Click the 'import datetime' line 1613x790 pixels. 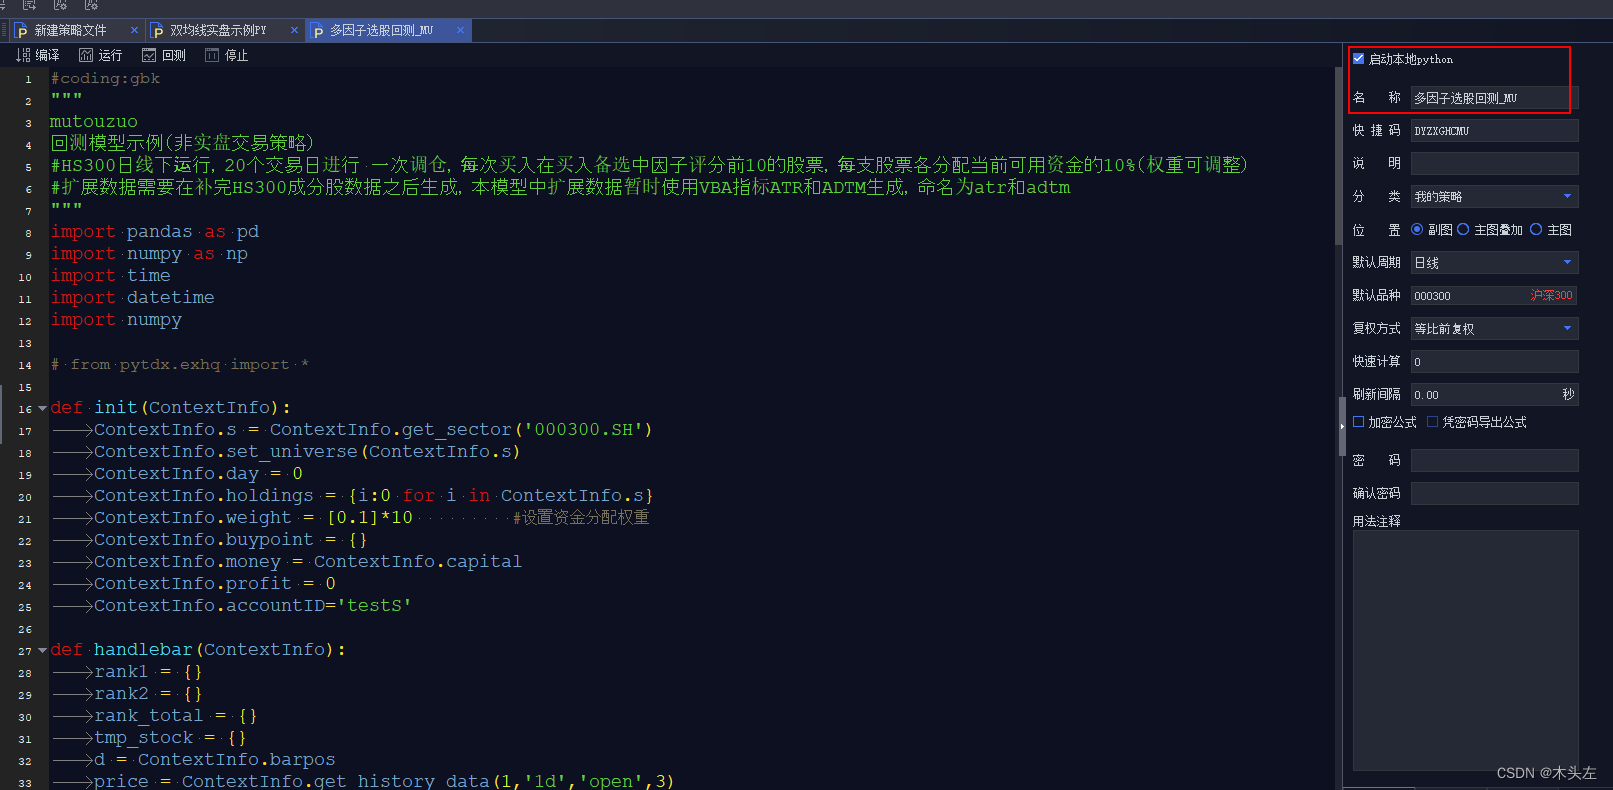point(132,298)
